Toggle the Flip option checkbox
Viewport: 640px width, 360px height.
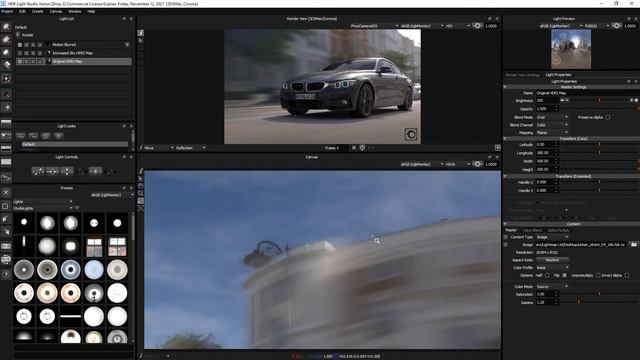[x=564, y=276]
